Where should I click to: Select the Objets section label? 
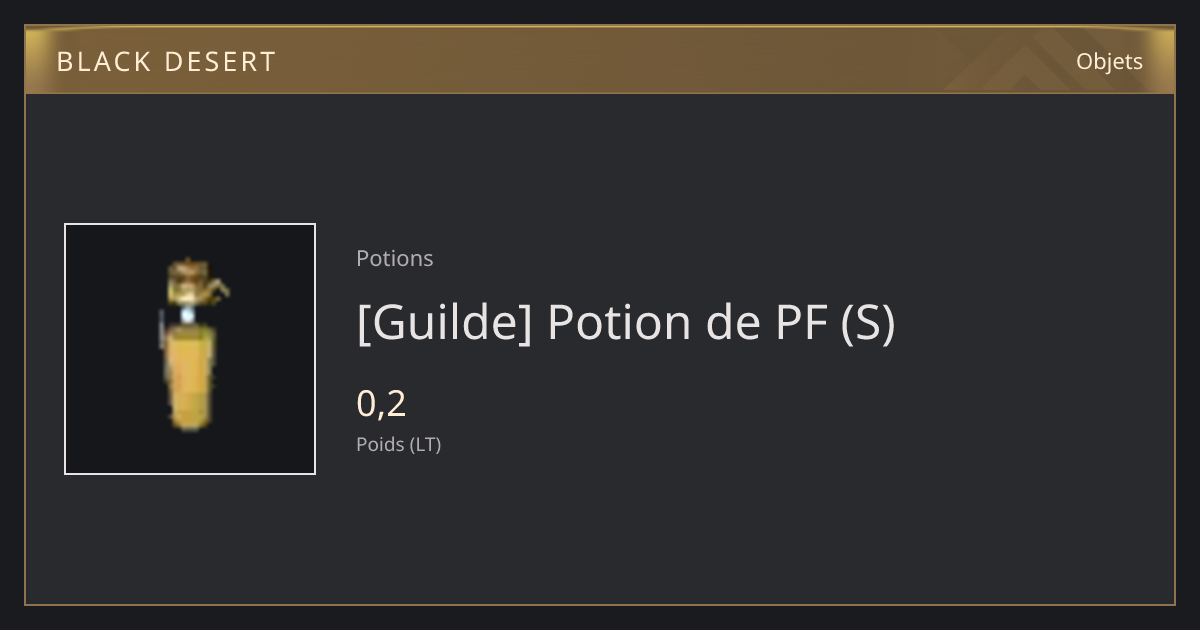tap(1109, 62)
